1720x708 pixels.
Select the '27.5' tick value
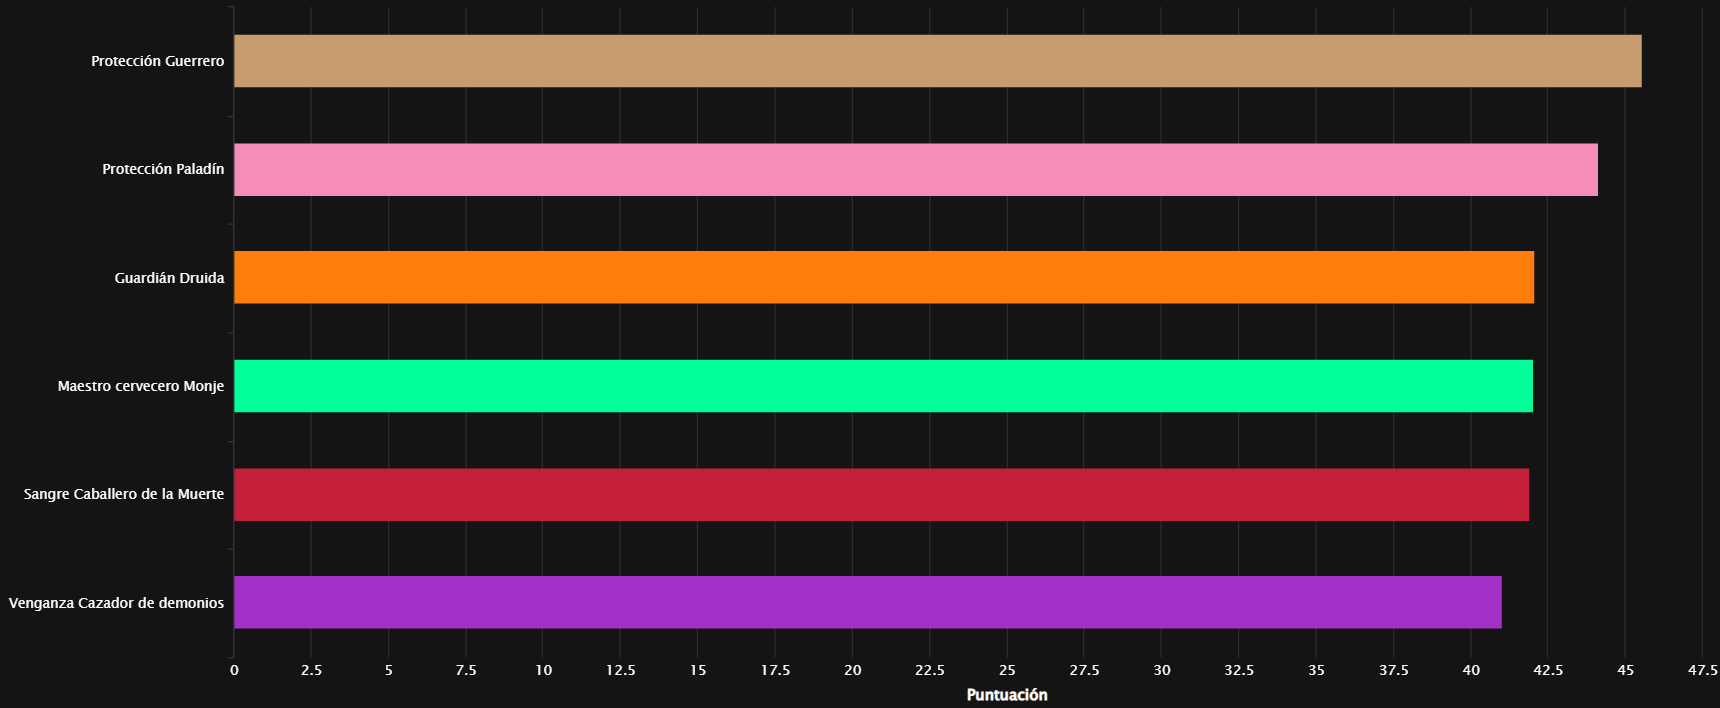point(1084,670)
